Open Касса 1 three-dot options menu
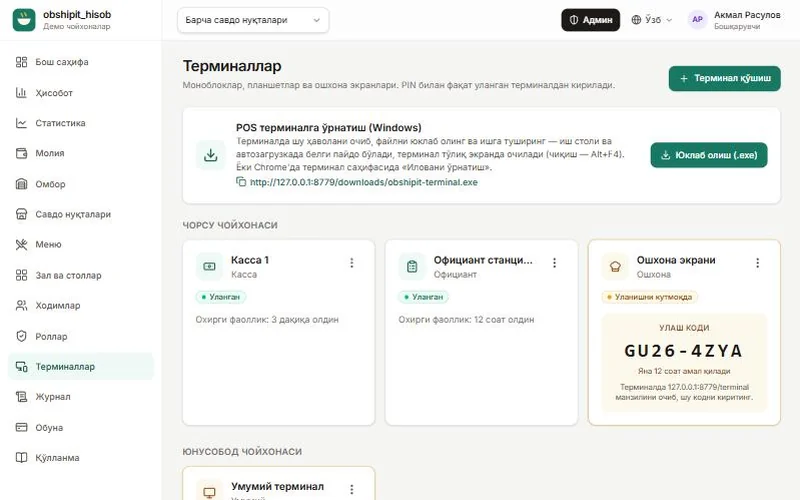Viewport: 800px width, 500px height. pos(352,263)
